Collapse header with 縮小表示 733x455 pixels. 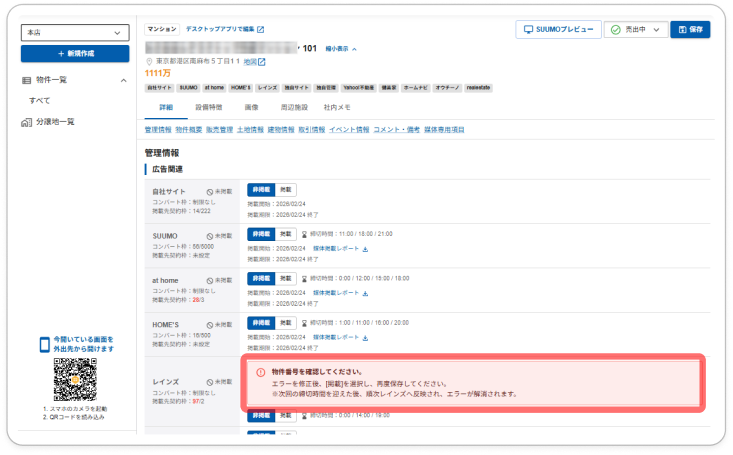click(341, 49)
